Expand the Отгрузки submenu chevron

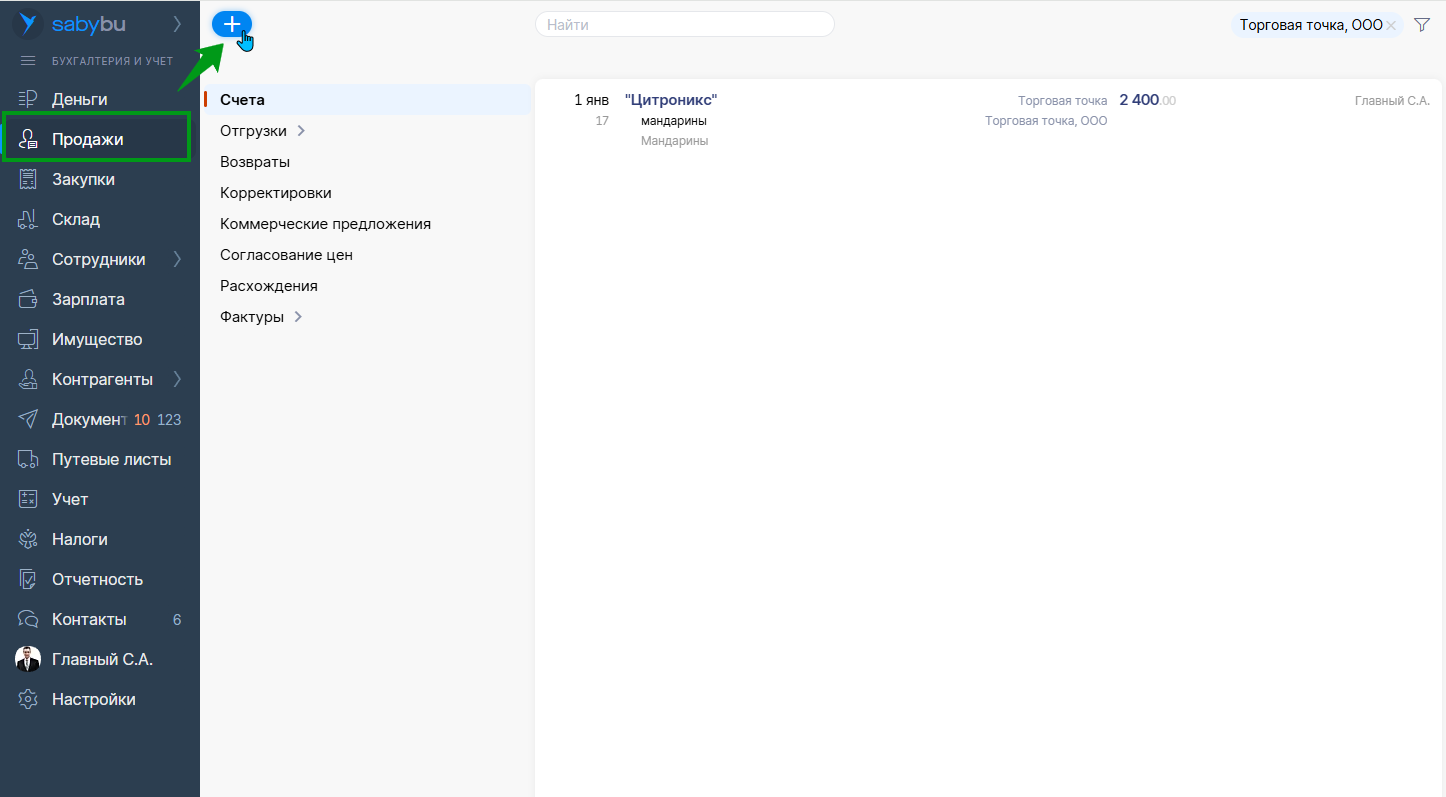[x=301, y=131]
